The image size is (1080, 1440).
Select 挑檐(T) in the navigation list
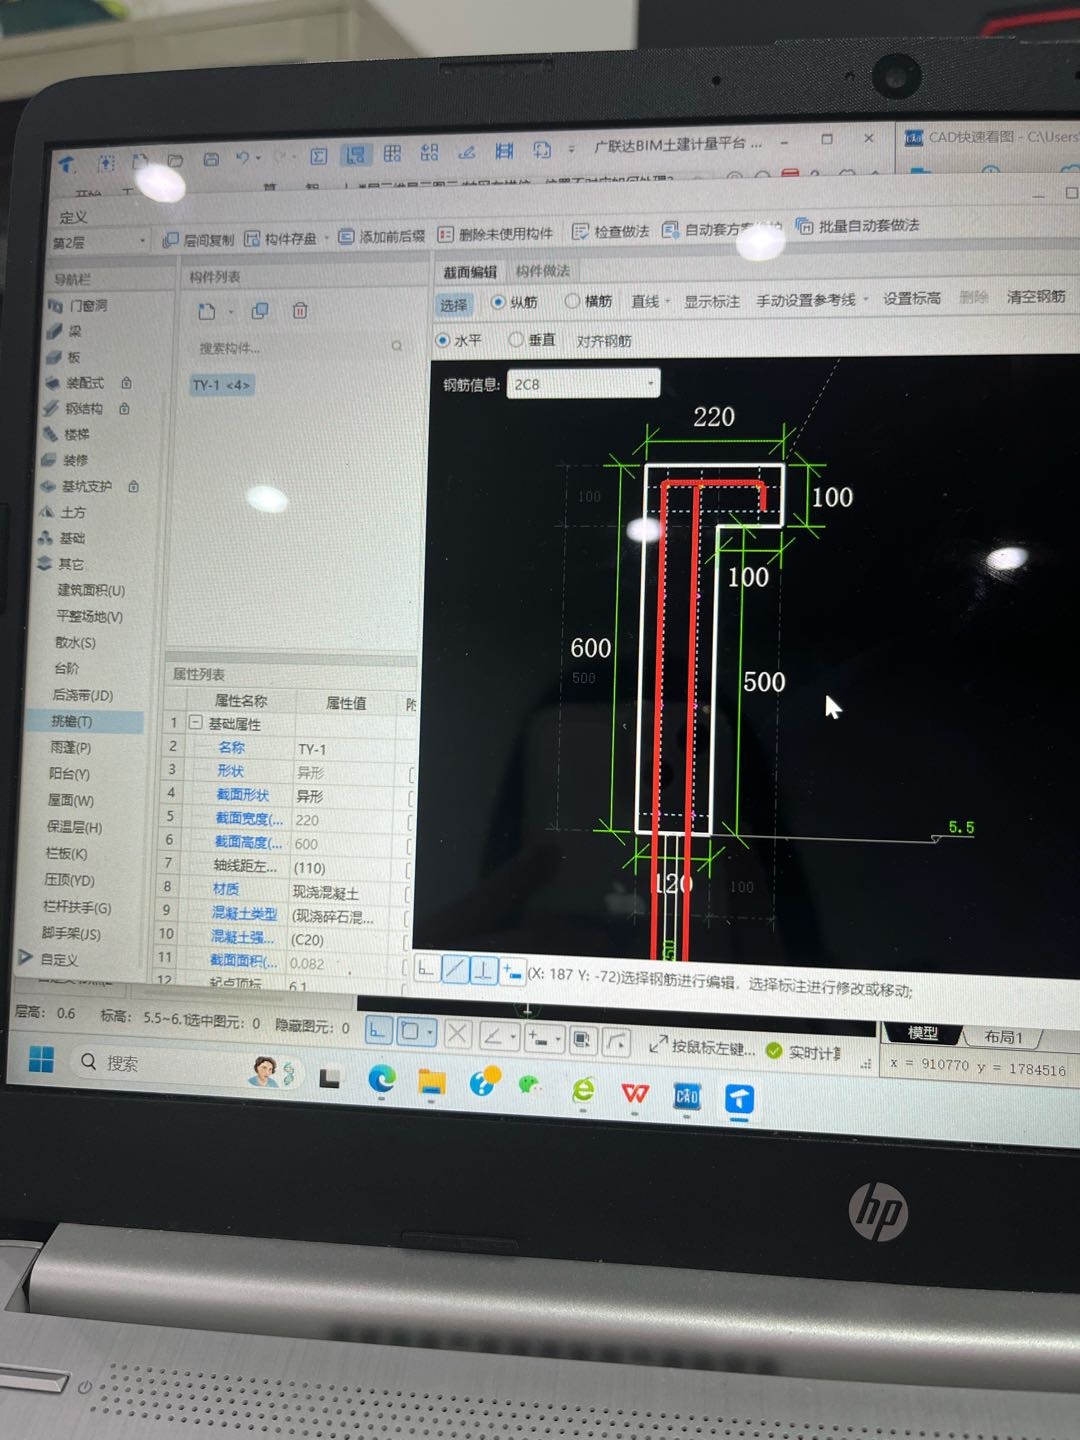tap(71, 721)
